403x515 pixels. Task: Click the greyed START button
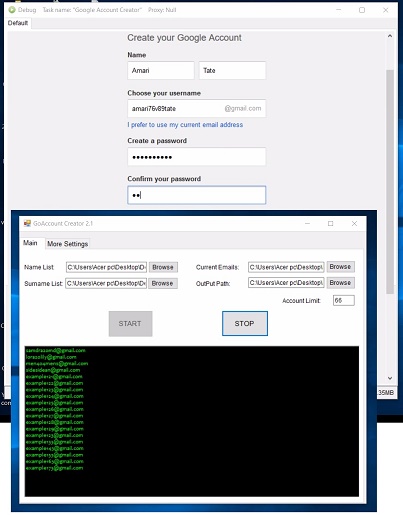[130, 324]
